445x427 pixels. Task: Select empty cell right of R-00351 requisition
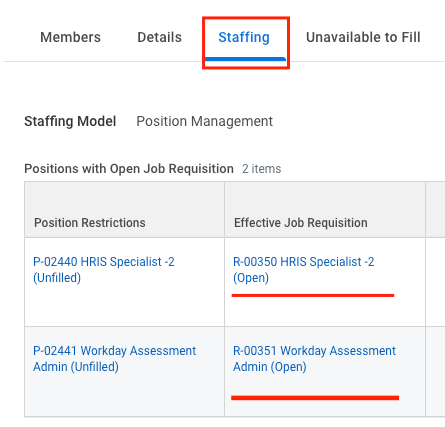pos(435,371)
